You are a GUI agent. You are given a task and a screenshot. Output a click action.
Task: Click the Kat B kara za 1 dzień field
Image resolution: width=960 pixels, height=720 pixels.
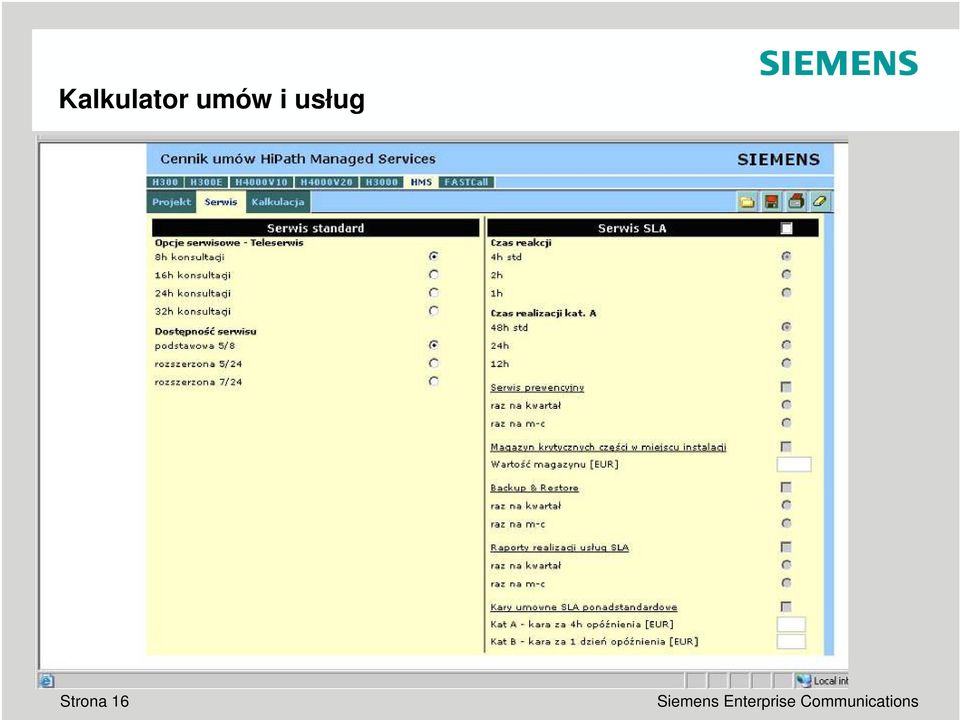coord(791,642)
